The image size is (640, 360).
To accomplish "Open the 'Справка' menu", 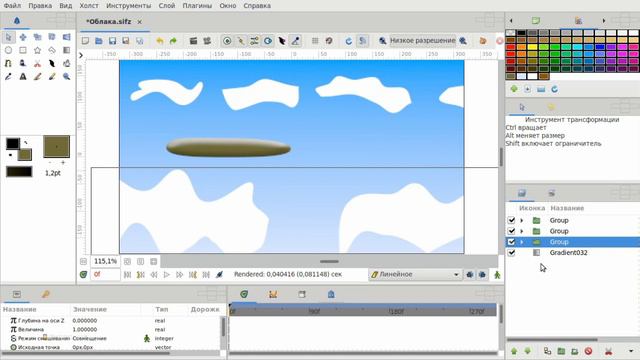I will (257, 6).
